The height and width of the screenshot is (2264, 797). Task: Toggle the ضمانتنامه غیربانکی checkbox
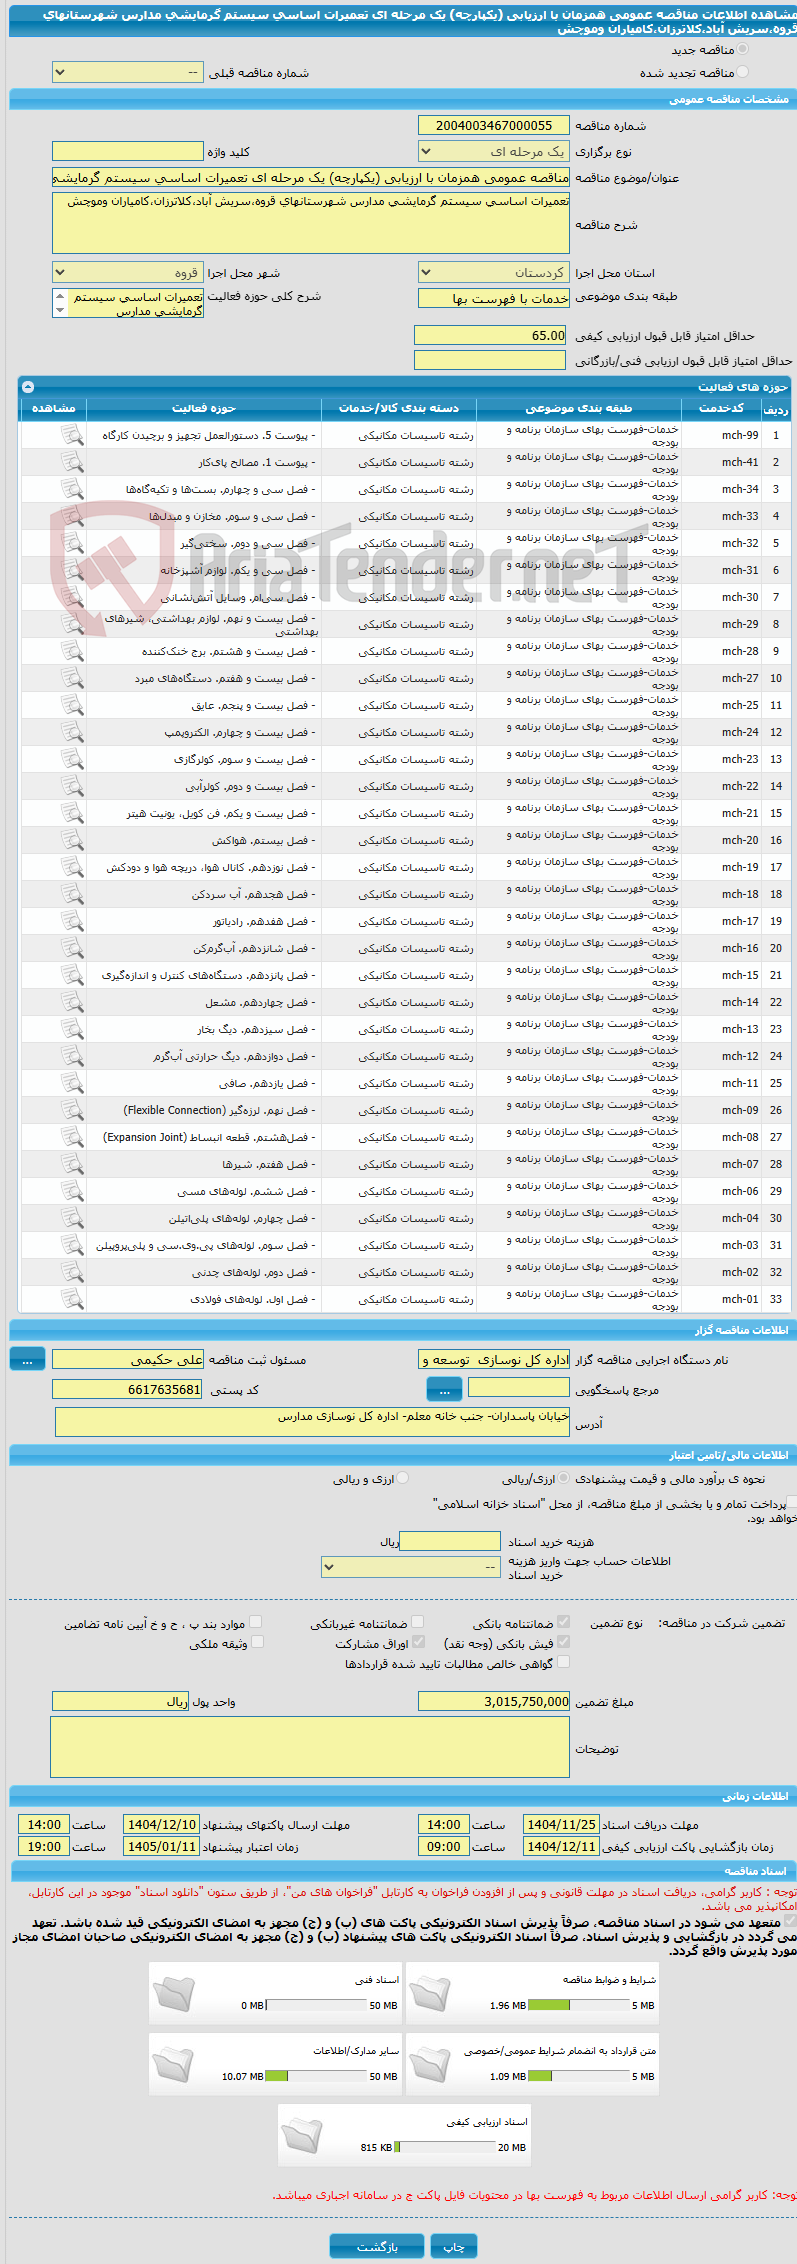[418, 1622]
